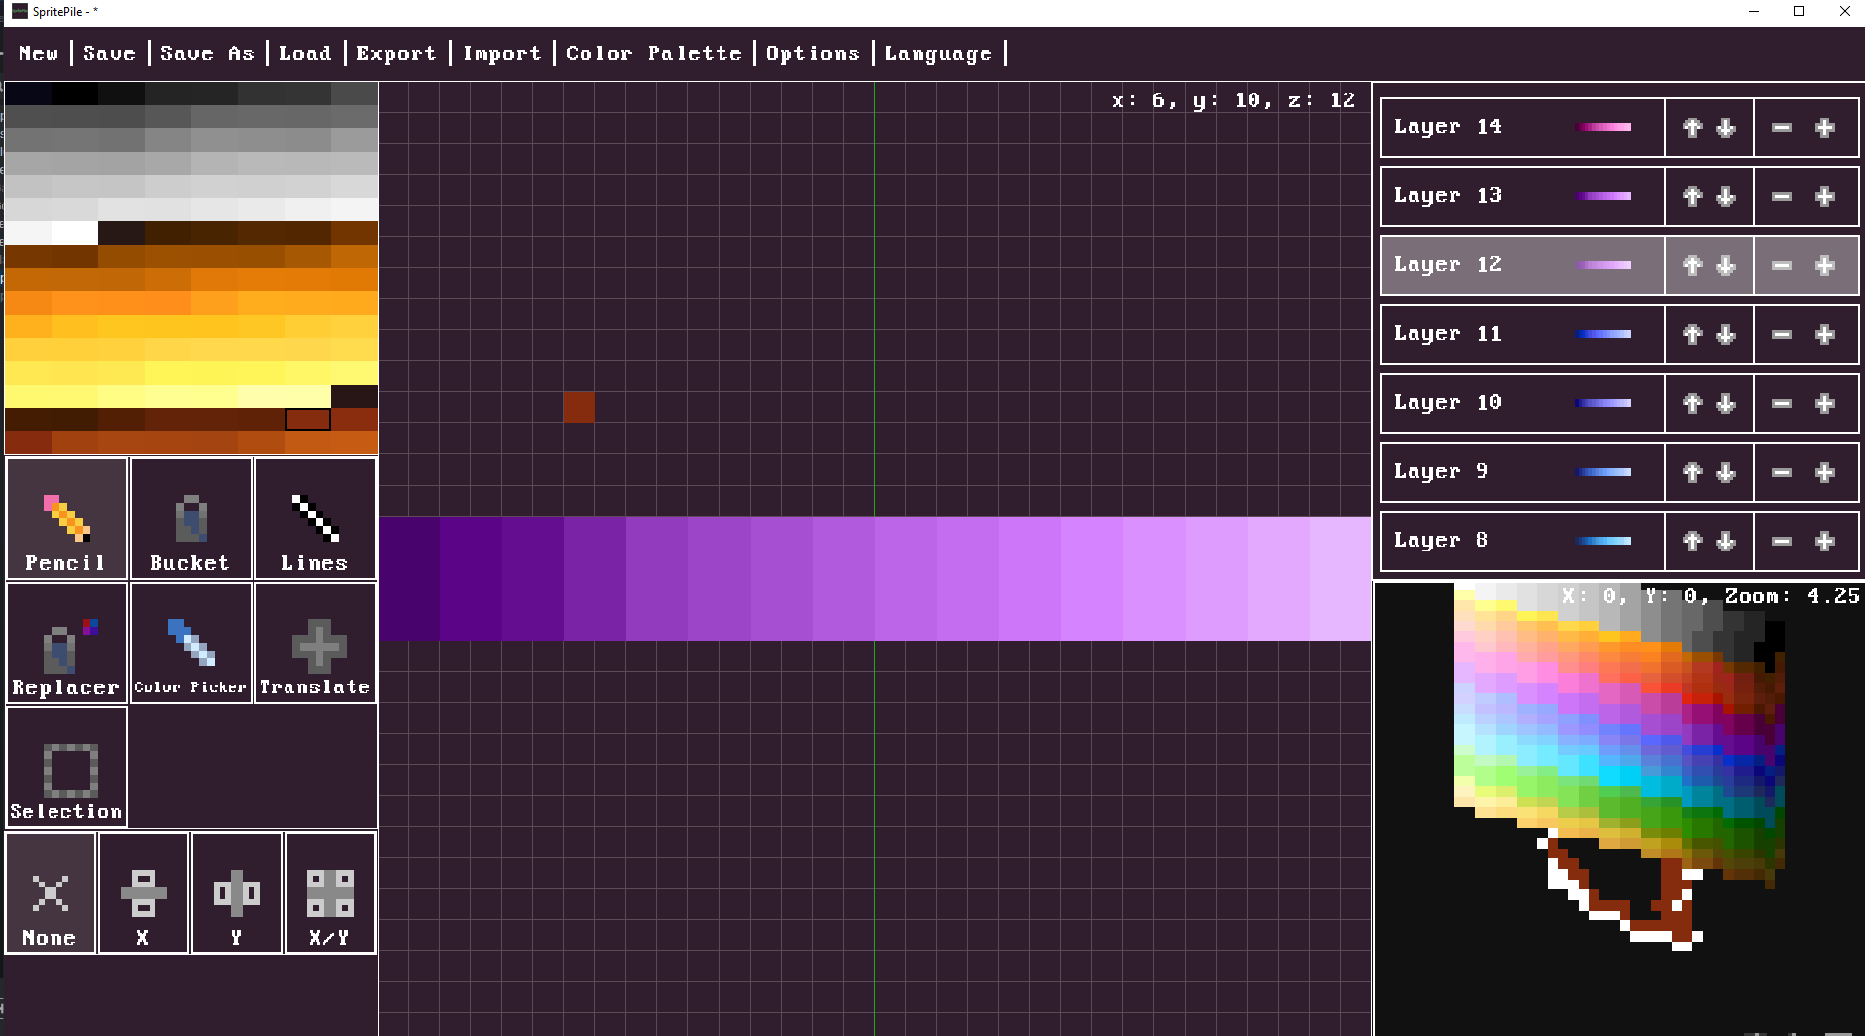Pick the white swatch in the palette
This screenshot has width=1865, height=1036.
[74, 233]
